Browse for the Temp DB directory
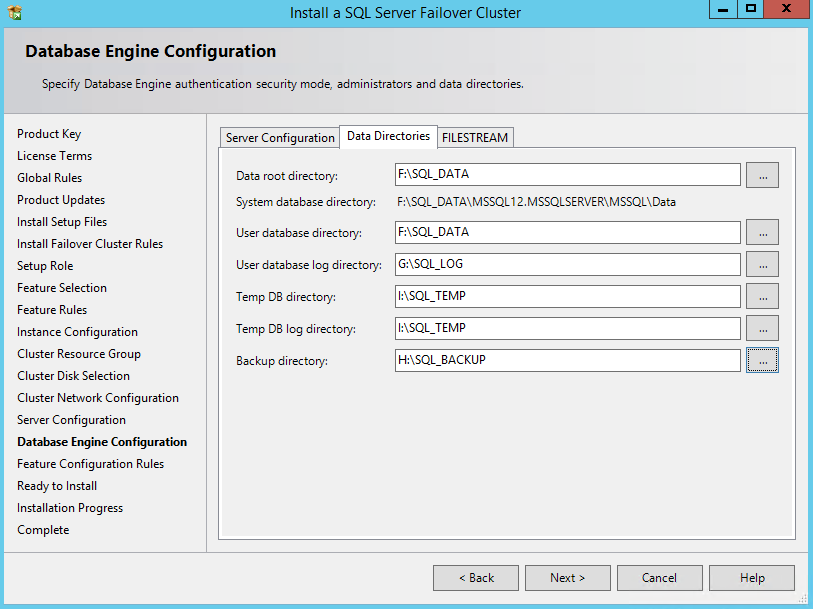The height and width of the screenshot is (609, 813). pos(762,296)
